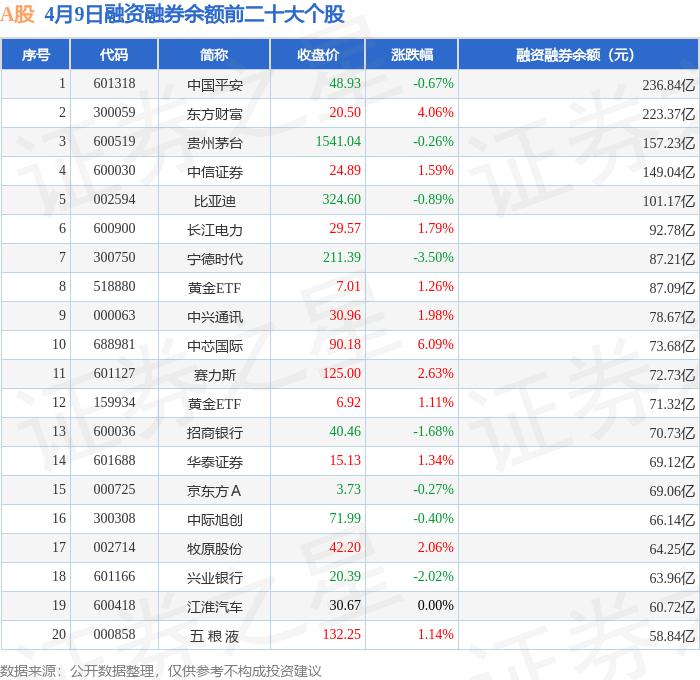Viewport: 700px width, 680px height.
Task: Click stock name 牧原股份
Action: tap(215, 549)
